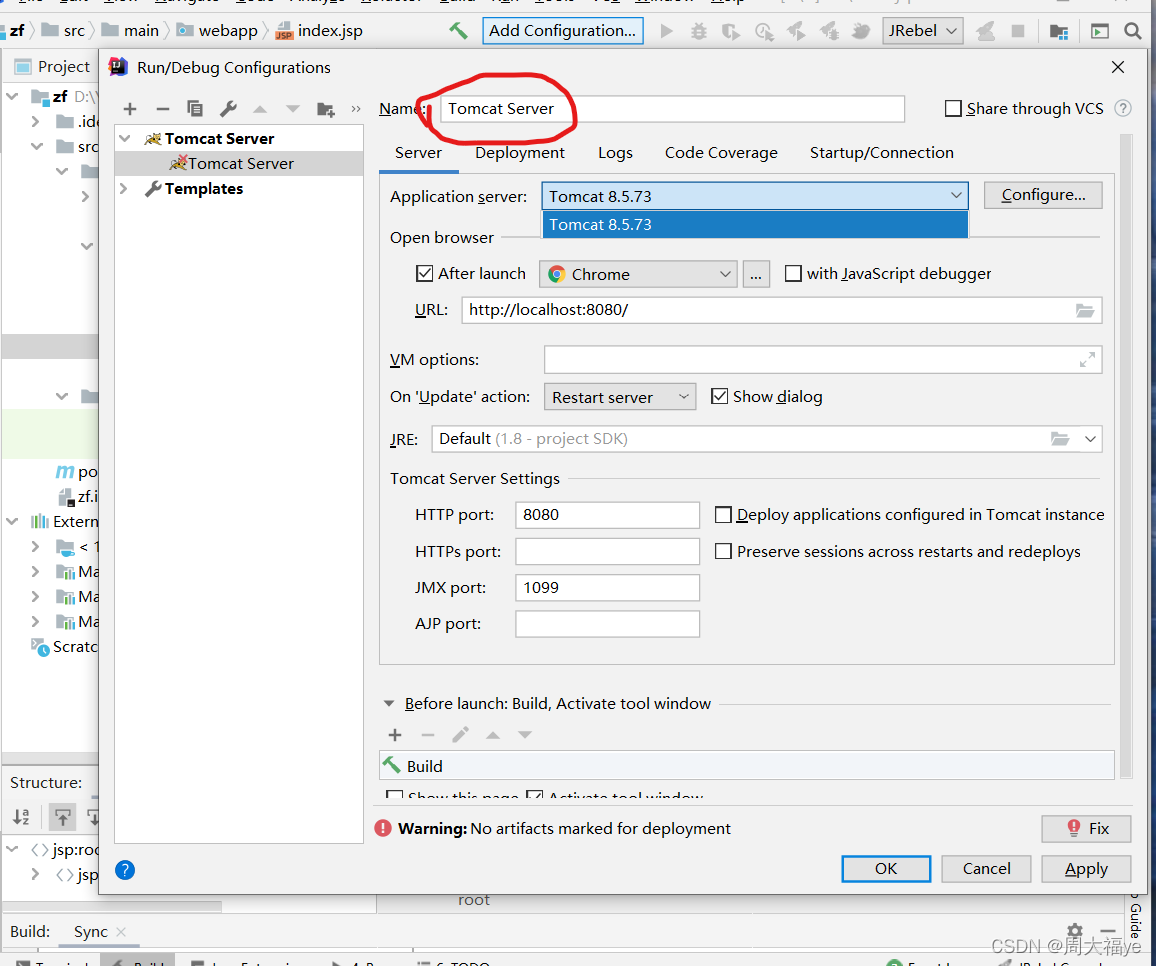Remove selected configuration with minus icon
Image resolution: width=1156 pixels, height=966 pixels.
click(x=163, y=109)
